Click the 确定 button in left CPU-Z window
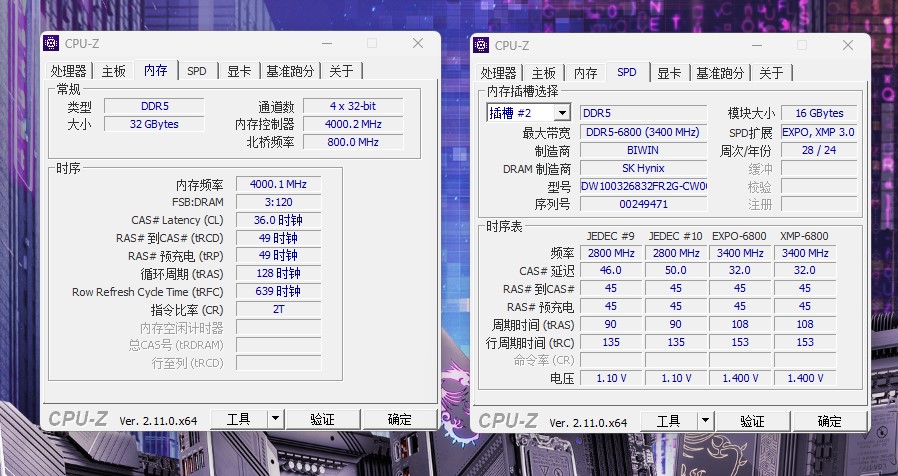898x476 pixels. point(399,419)
